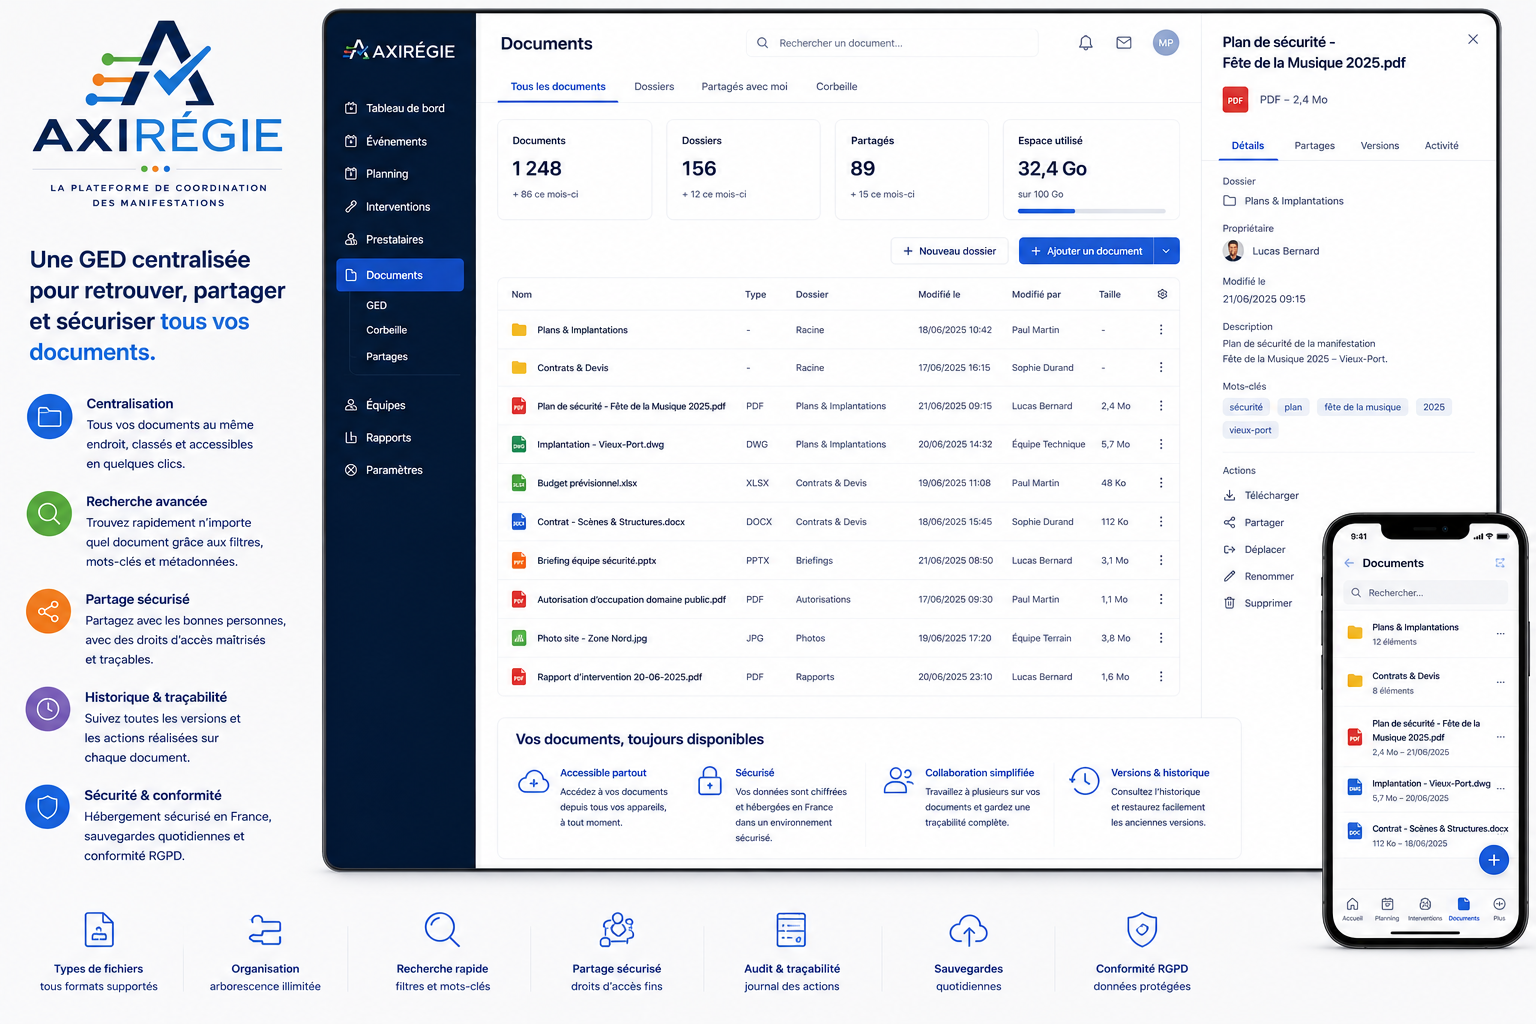Sort table by Type column header
This screenshot has width=1536, height=1024.
click(x=756, y=295)
